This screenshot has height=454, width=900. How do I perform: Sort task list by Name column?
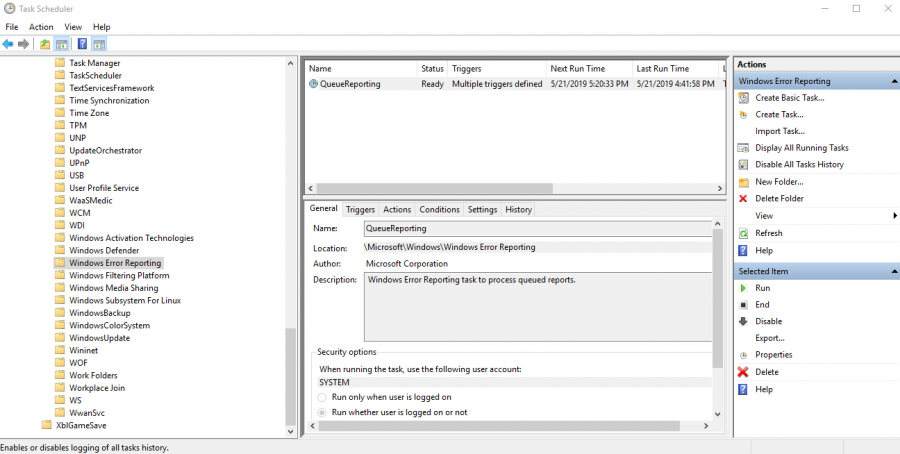pos(360,68)
